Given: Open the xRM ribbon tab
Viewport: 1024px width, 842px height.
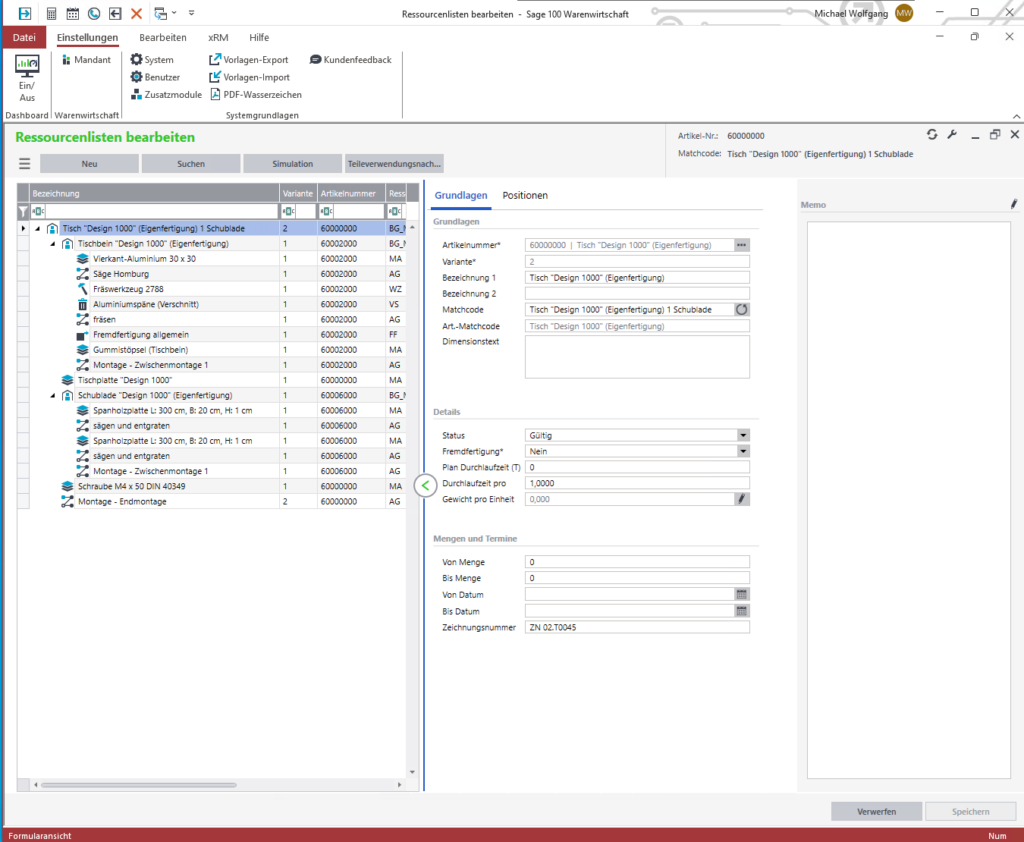Looking at the screenshot, I should tap(218, 37).
